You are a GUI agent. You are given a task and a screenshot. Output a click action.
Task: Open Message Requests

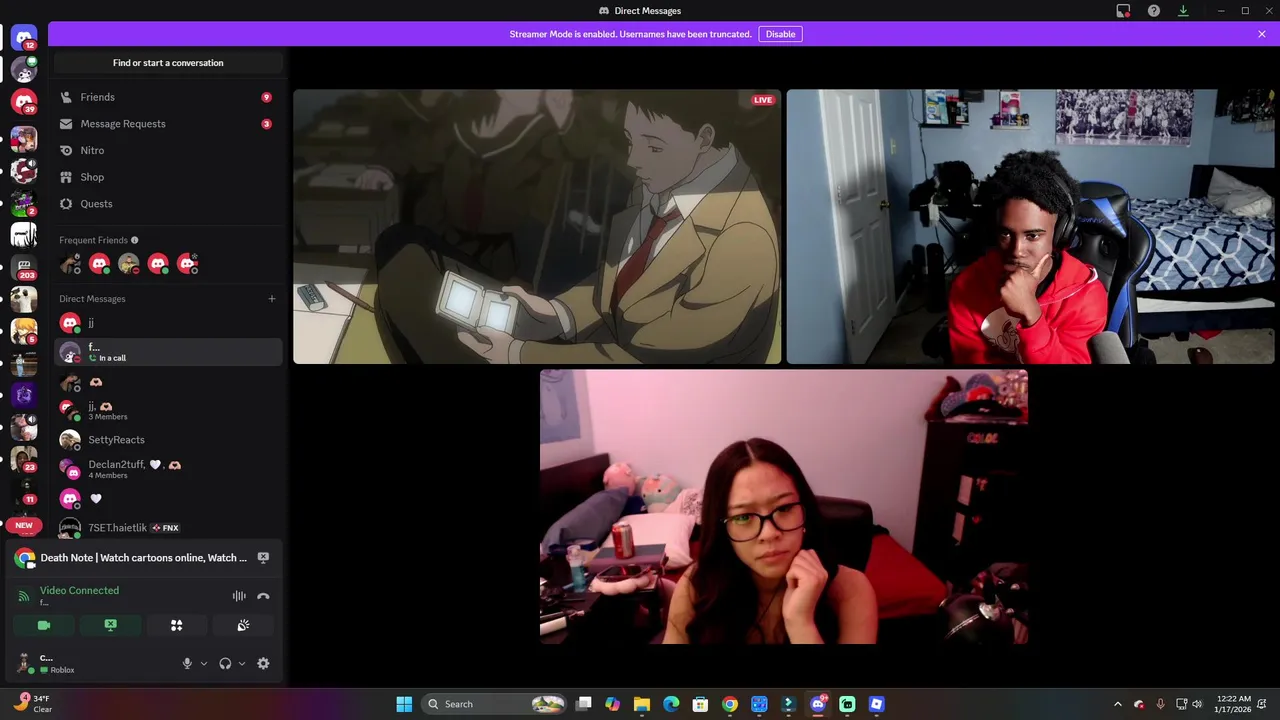(x=168, y=124)
